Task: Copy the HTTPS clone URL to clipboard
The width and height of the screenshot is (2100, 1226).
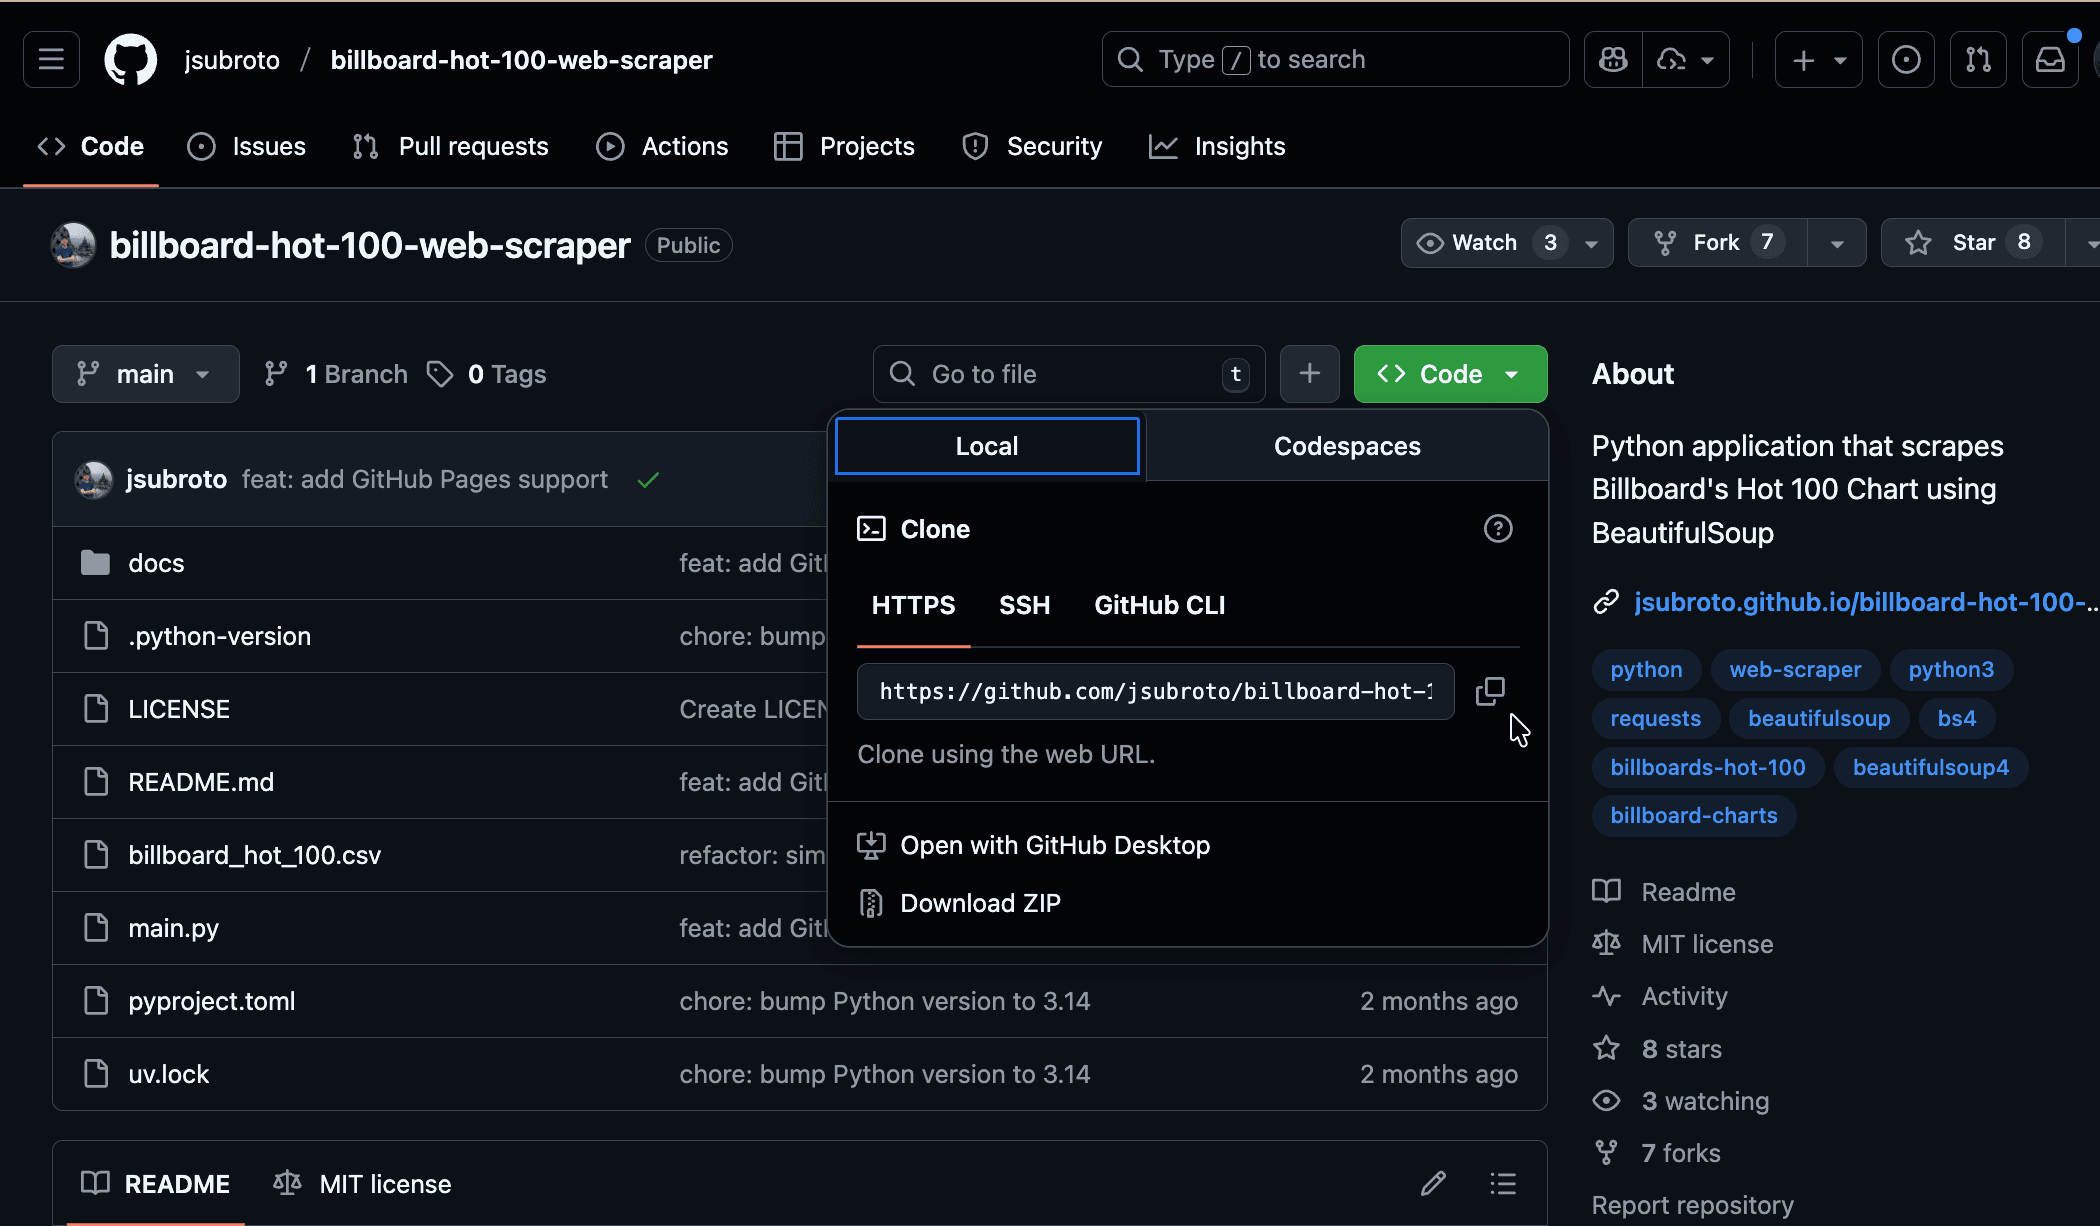Action: tap(1490, 691)
